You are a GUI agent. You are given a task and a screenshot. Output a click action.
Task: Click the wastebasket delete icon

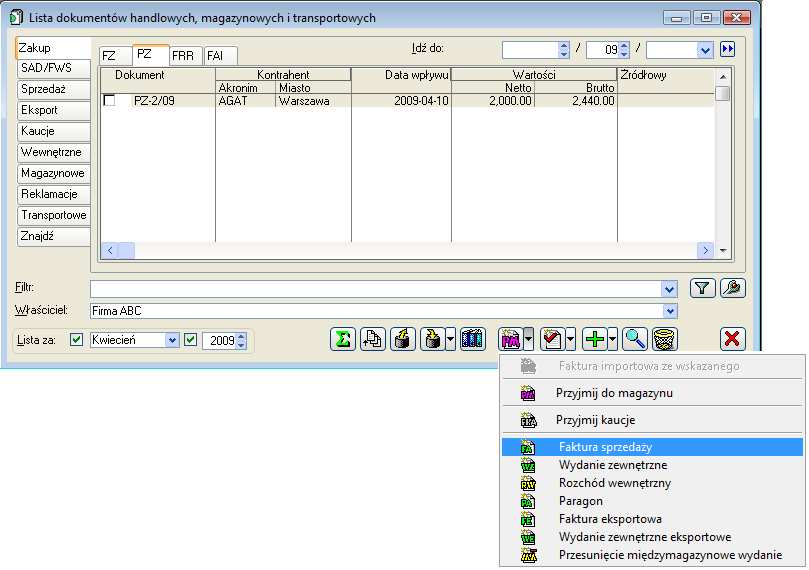point(665,339)
